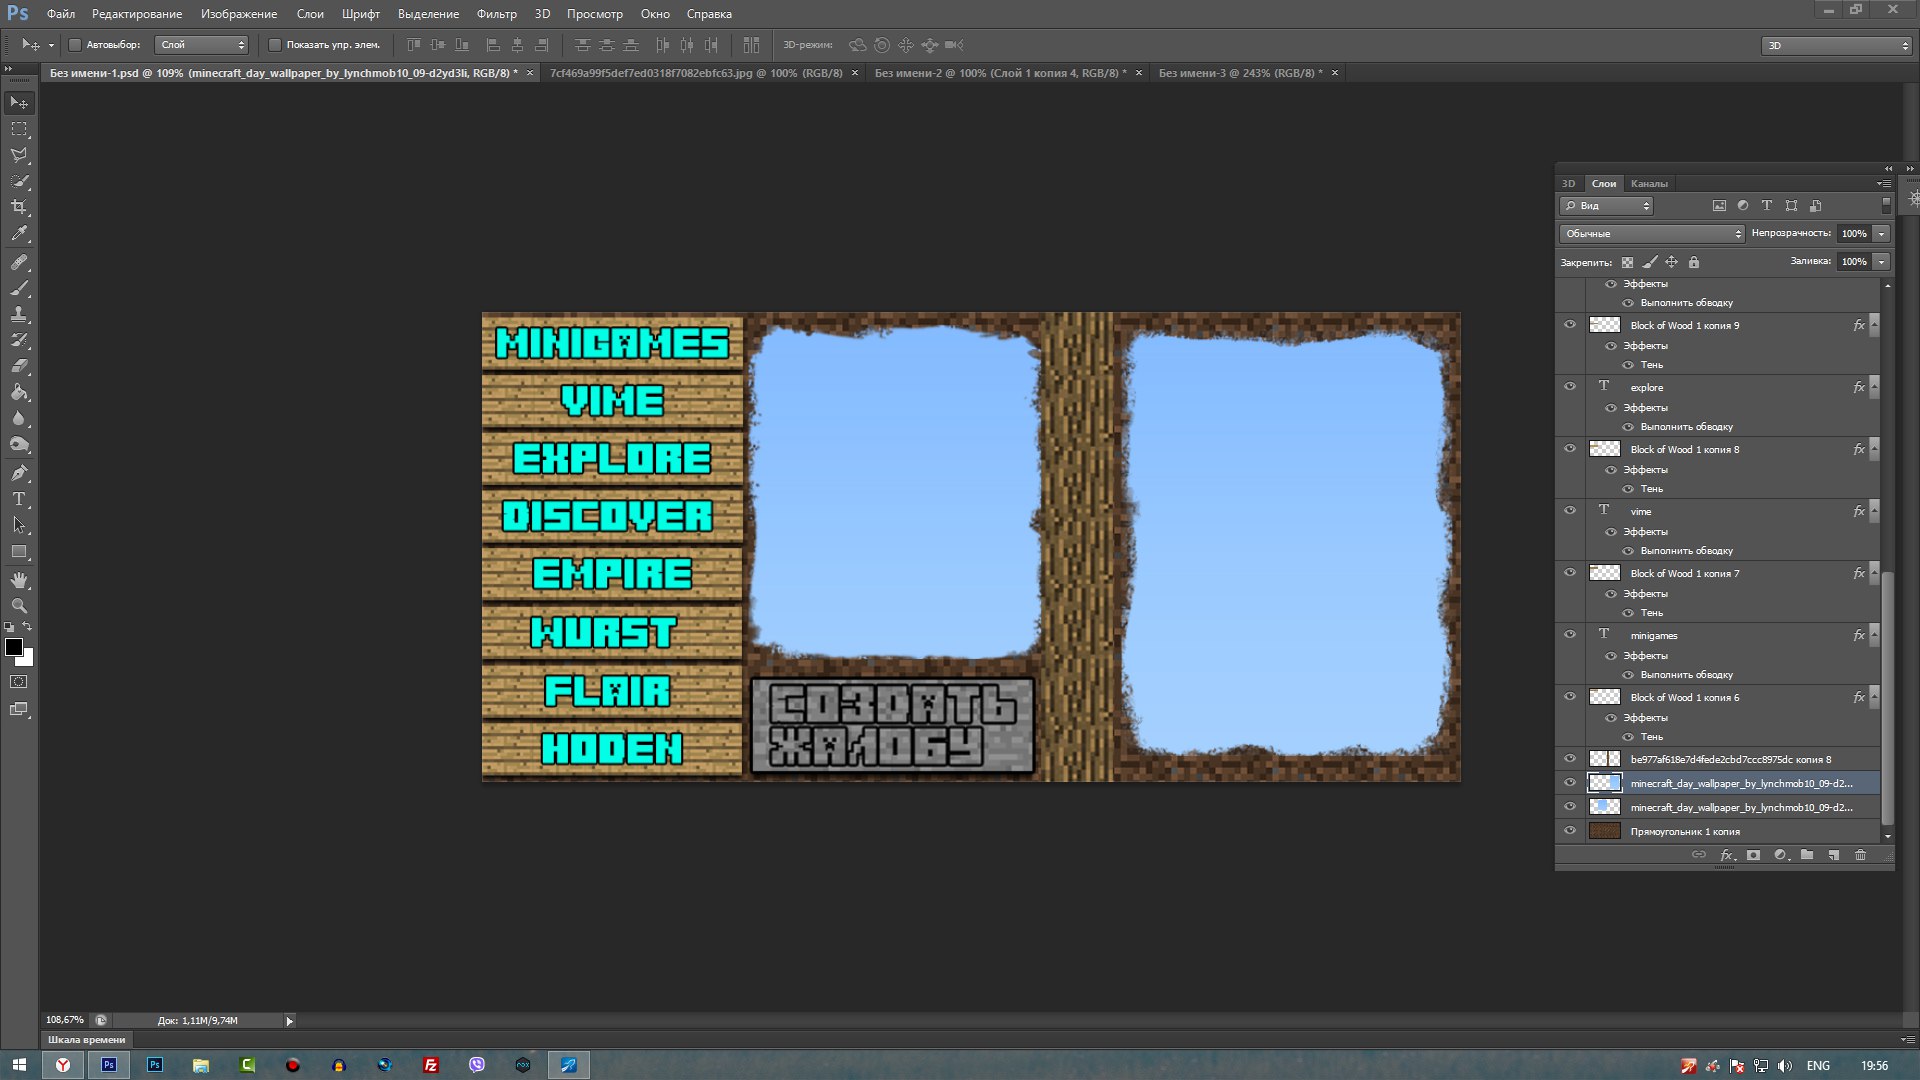Click the background color swatch

[x=27, y=659]
